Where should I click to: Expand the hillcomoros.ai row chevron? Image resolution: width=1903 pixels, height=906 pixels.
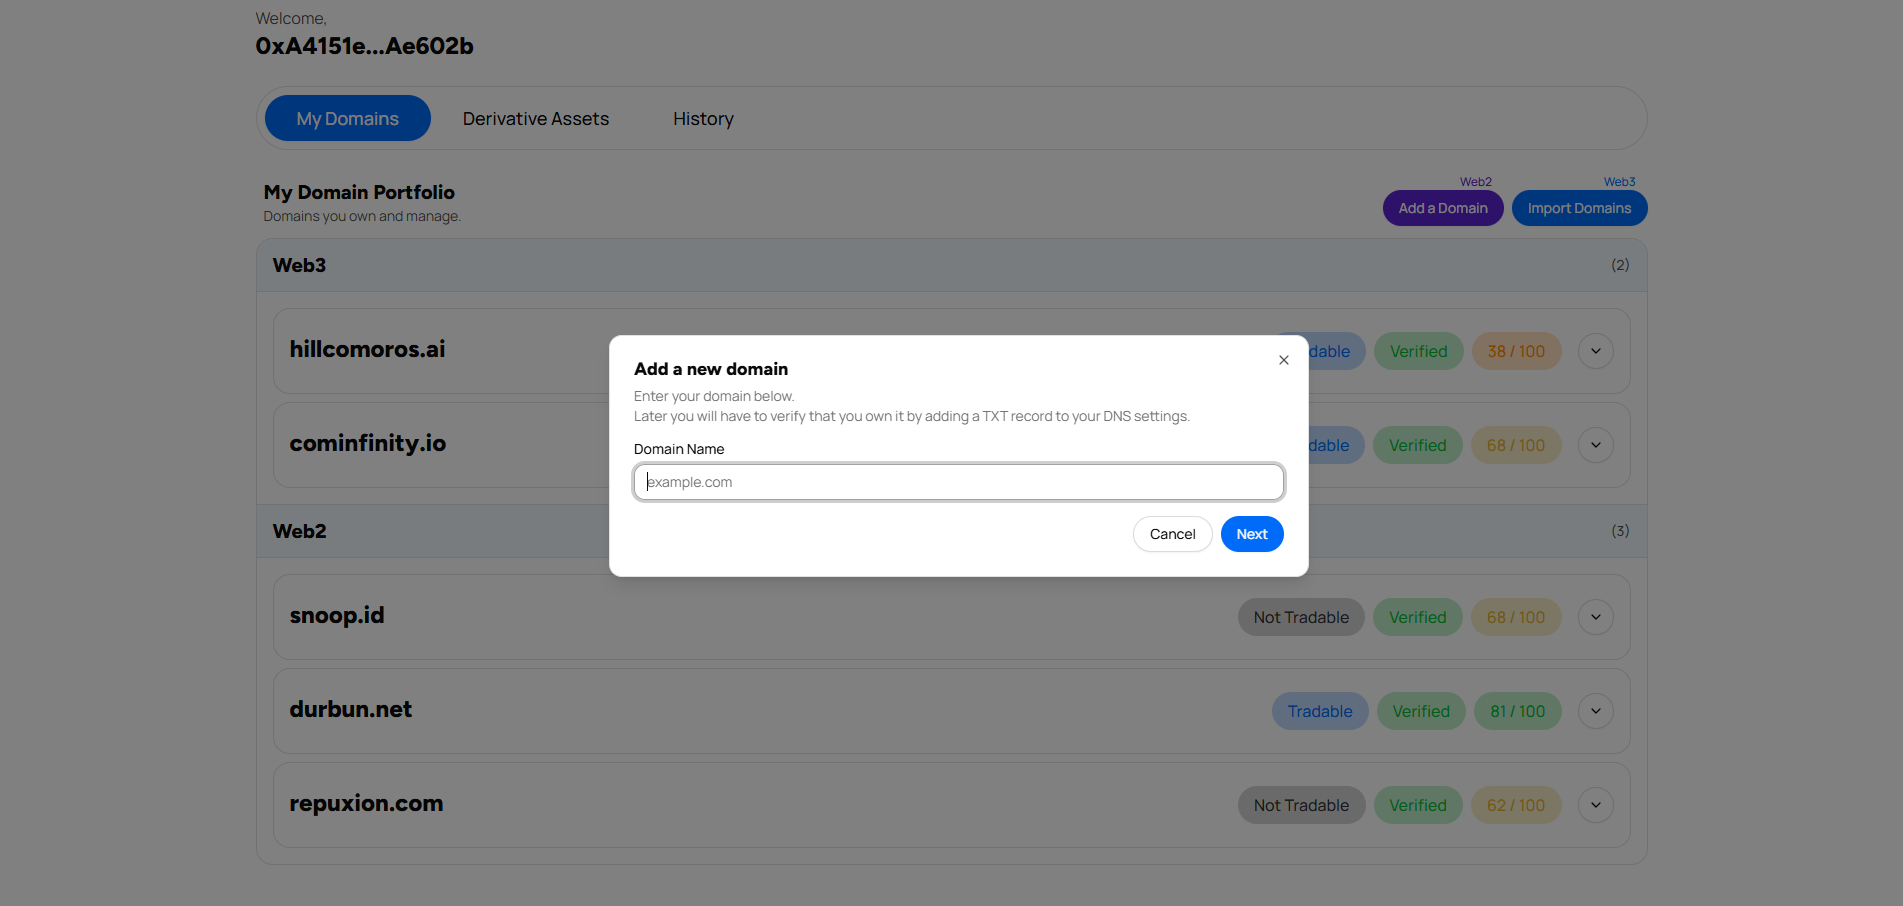click(x=1595, y=351)
